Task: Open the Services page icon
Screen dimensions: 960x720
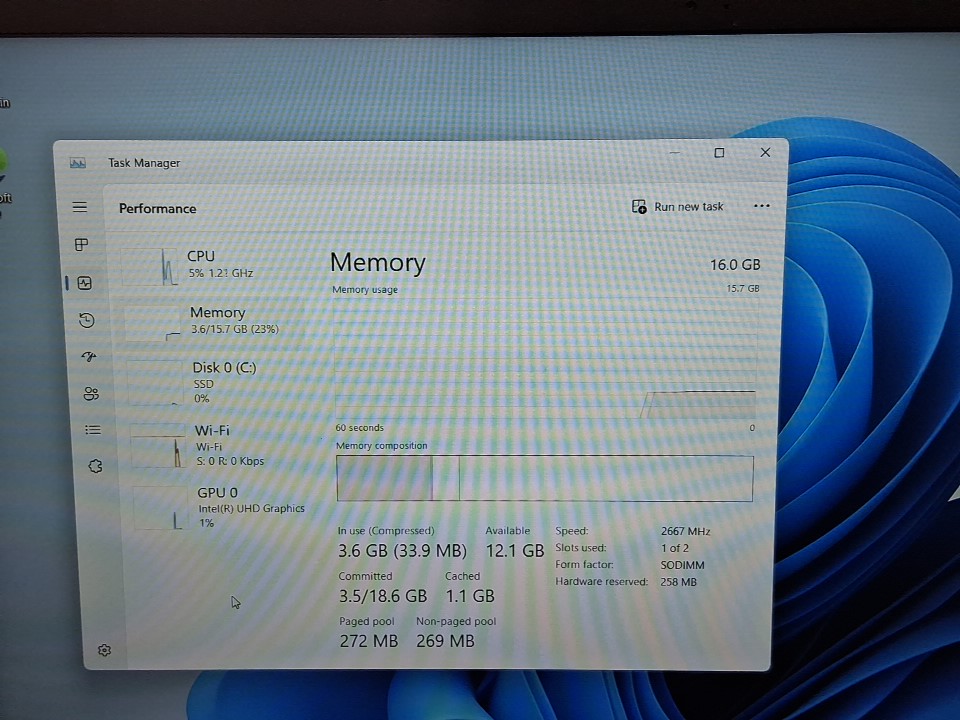Action: click(x=95, y=466)
